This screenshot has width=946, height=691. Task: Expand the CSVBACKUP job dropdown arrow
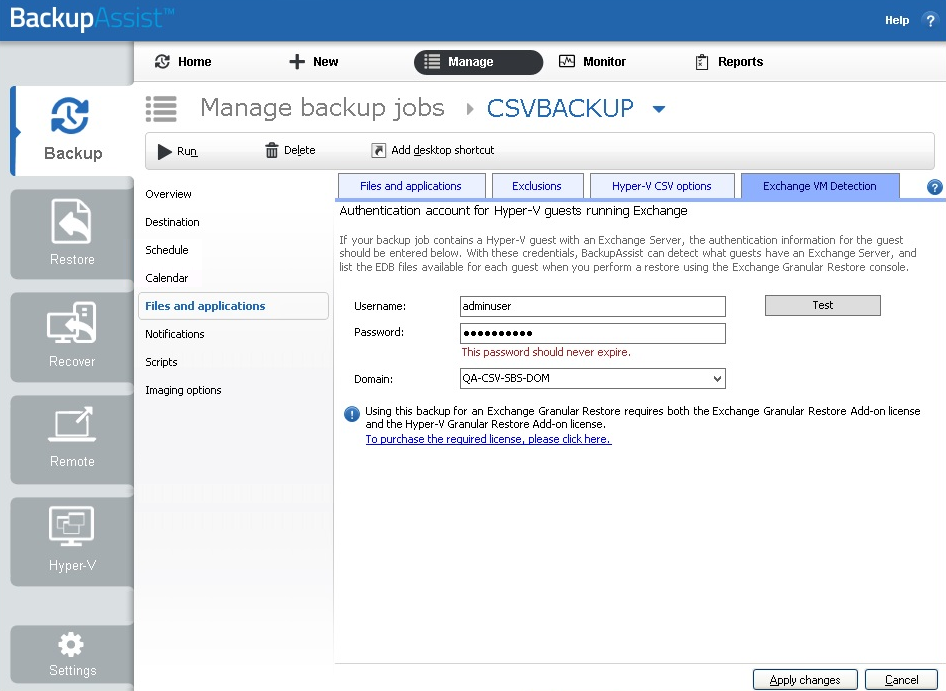tap(659, 109)
